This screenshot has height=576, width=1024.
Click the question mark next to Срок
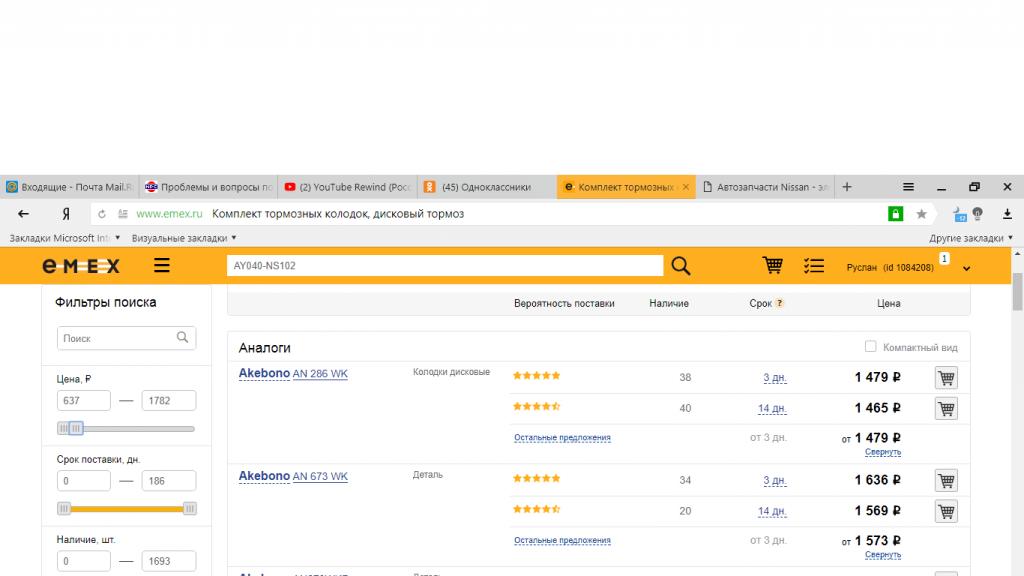pyautogui.click(x=779, y=303)
